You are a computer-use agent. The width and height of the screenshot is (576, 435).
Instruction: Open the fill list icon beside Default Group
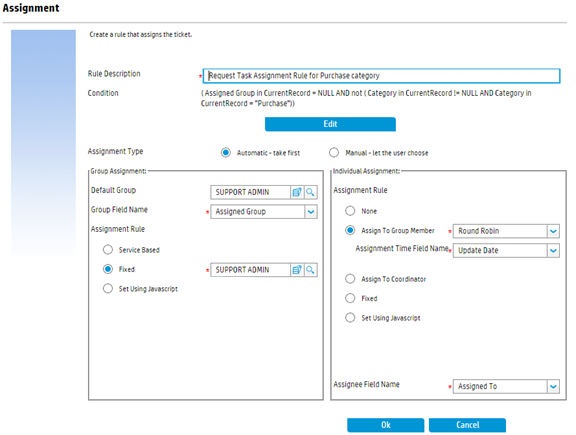[297, 192]
